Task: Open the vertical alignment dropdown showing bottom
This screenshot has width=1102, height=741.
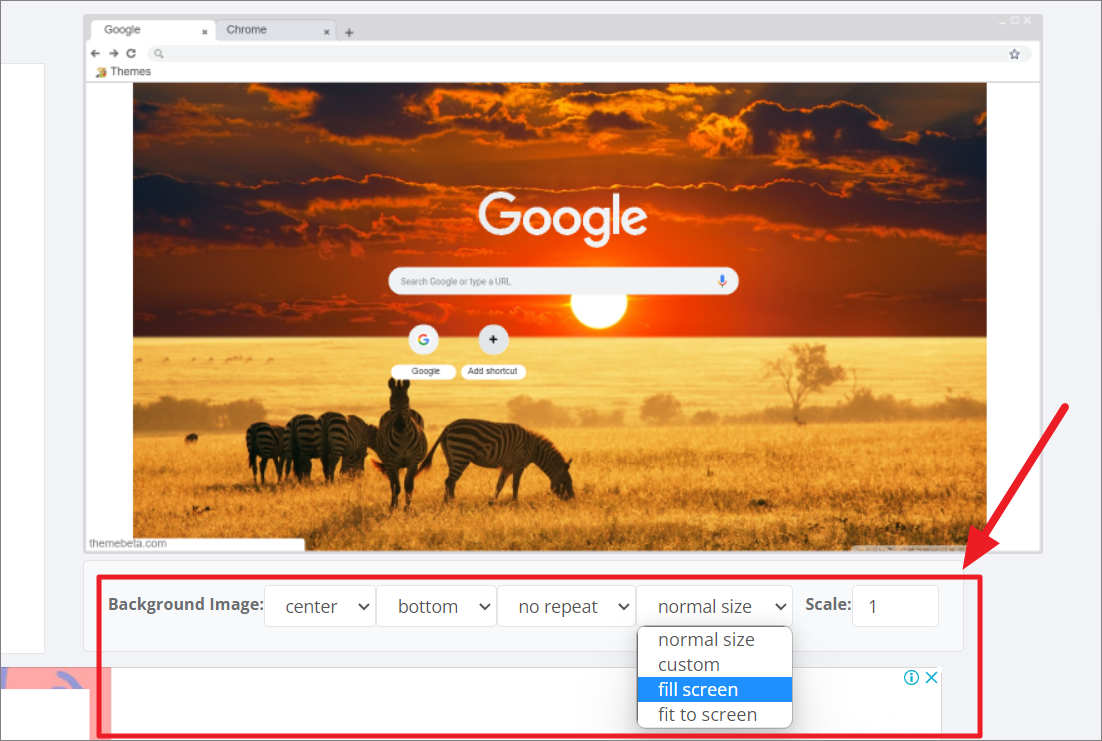Action: [436, 605]
